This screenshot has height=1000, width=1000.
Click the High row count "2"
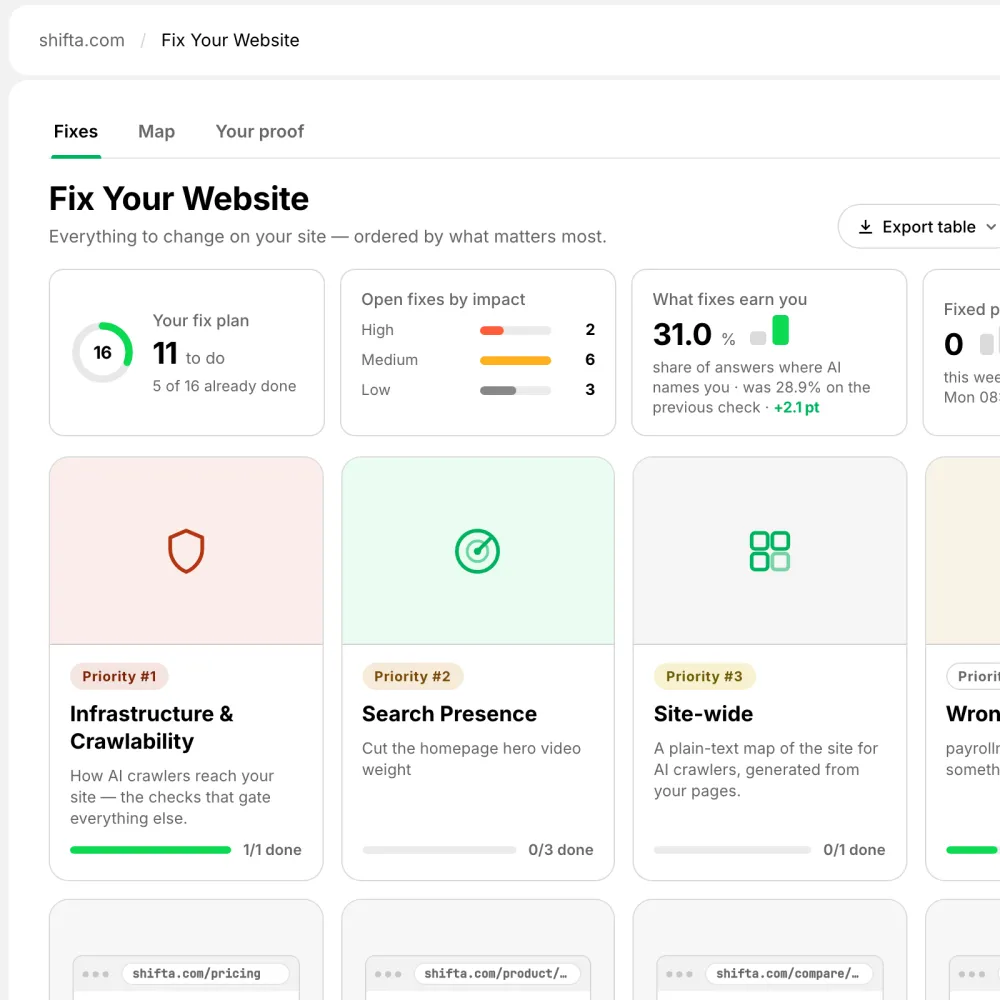pyautogui.click(x=590, y=330)
